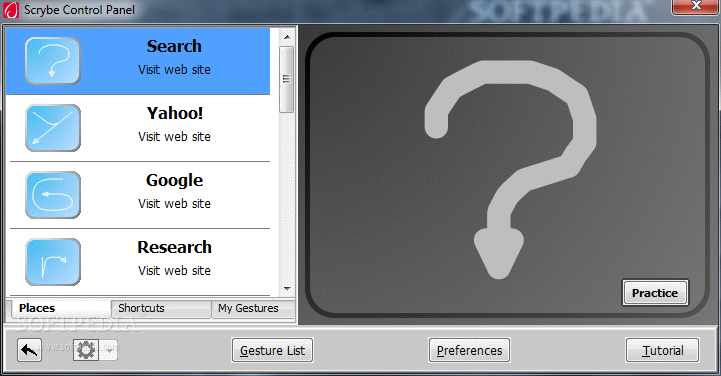
Task: Click "Visit web site" under Yahoo!
Action: (x=174, y=137)
